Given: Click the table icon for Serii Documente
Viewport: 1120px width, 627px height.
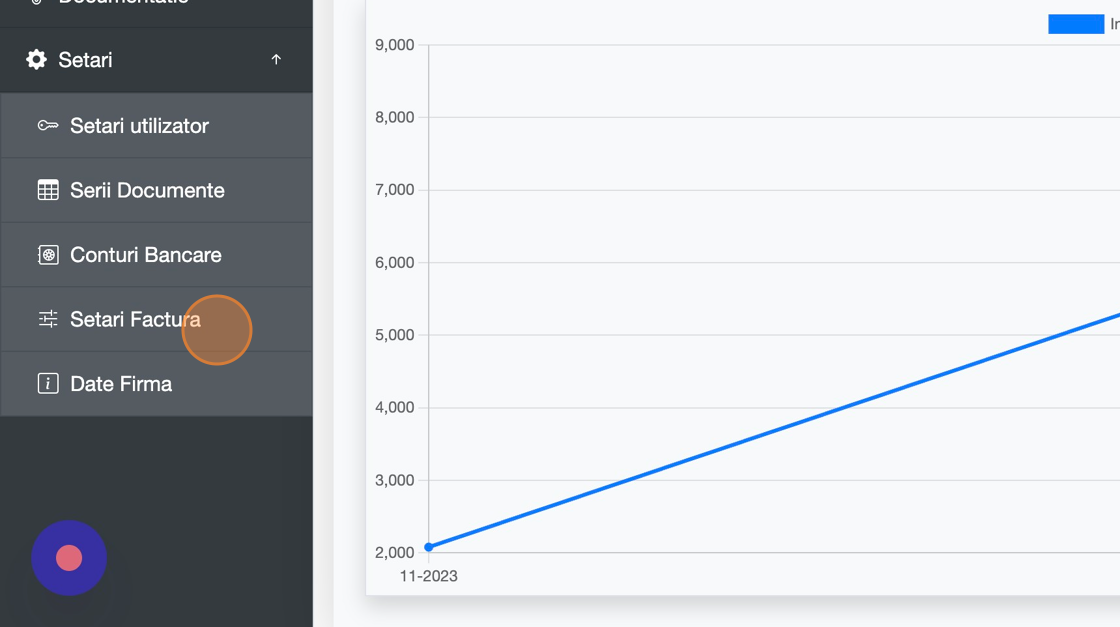Looking at the screenshot, I should coord(48,190).
